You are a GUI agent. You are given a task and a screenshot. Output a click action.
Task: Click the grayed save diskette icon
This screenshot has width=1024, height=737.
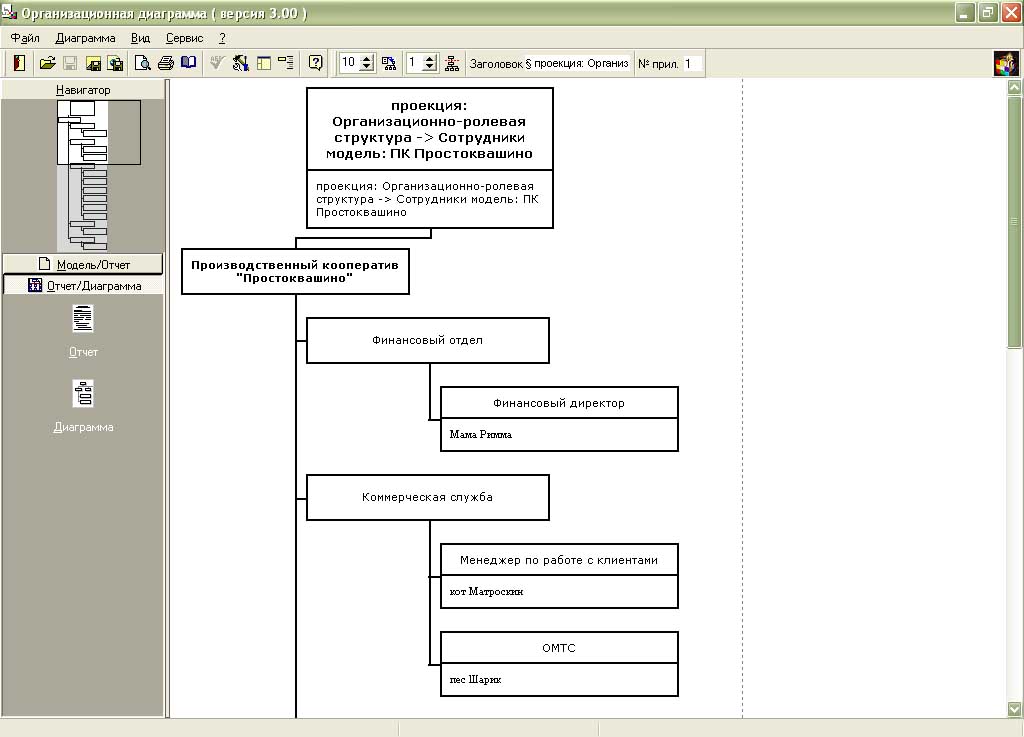70,63
